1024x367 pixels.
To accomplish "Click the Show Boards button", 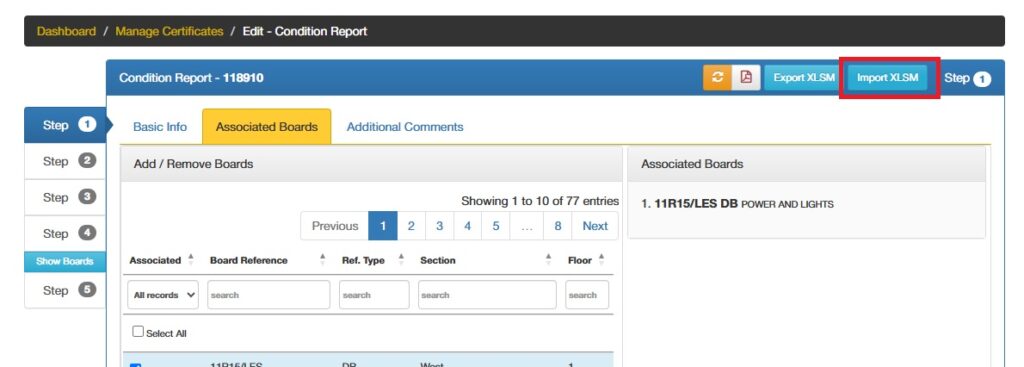I will pos(65,261).
